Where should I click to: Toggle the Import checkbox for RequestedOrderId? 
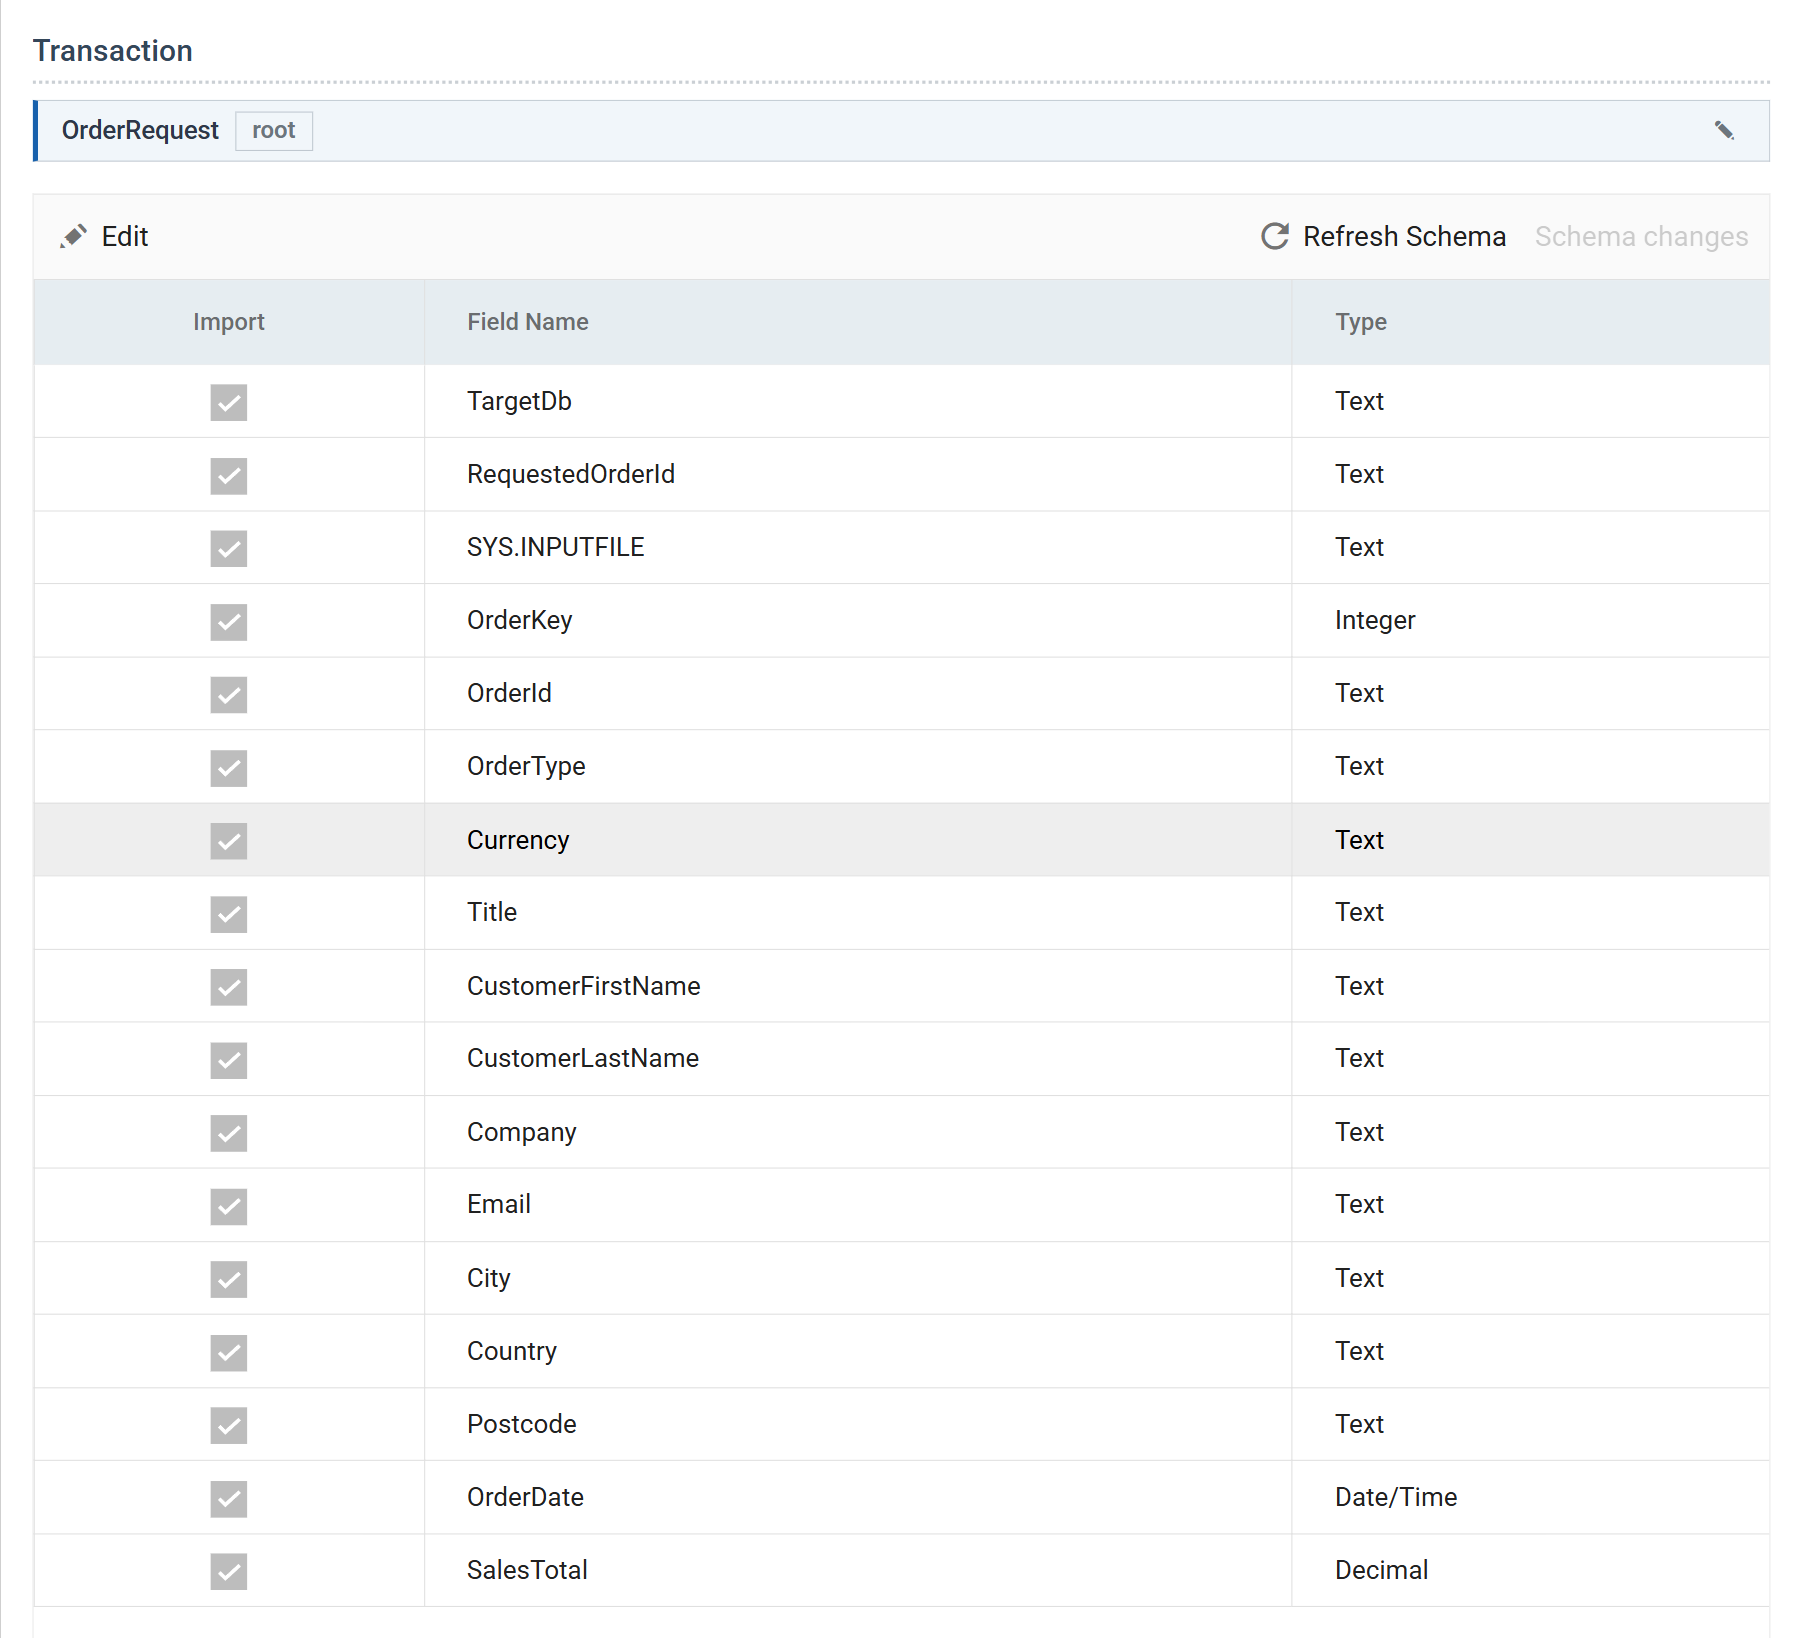click(x=229, y=475)
